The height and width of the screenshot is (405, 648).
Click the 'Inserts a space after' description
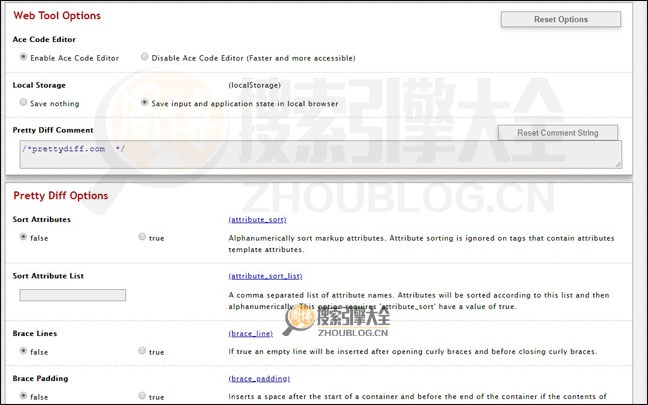click(417, 397)
